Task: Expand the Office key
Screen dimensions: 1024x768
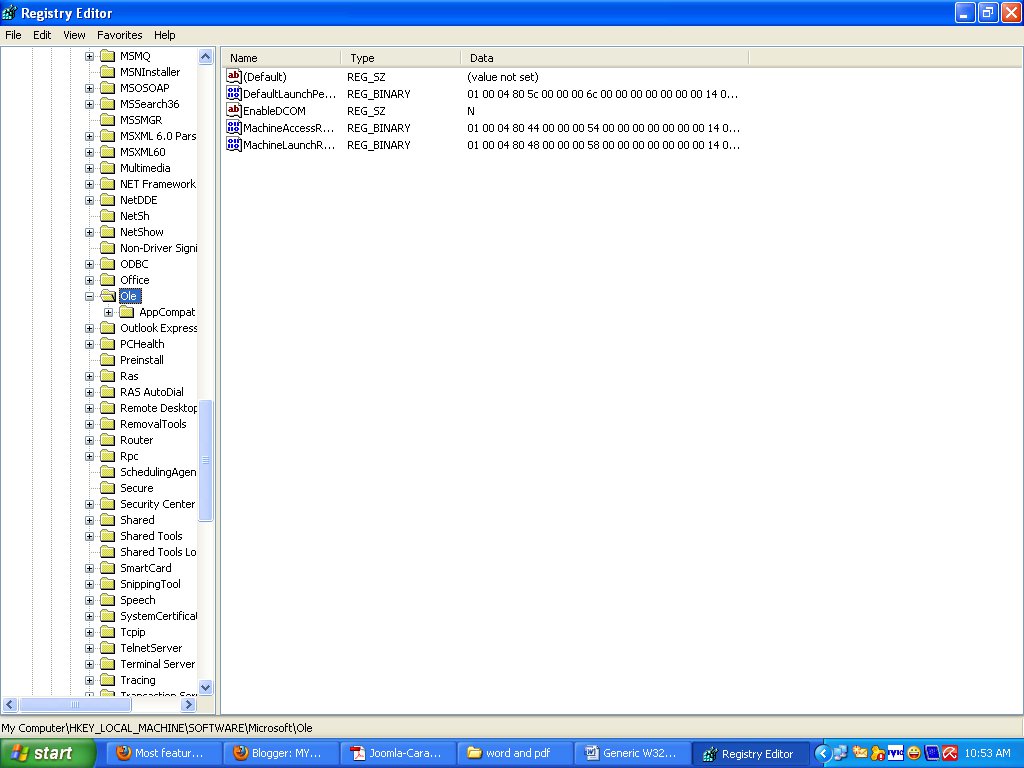Action: (x=89, y=280)
